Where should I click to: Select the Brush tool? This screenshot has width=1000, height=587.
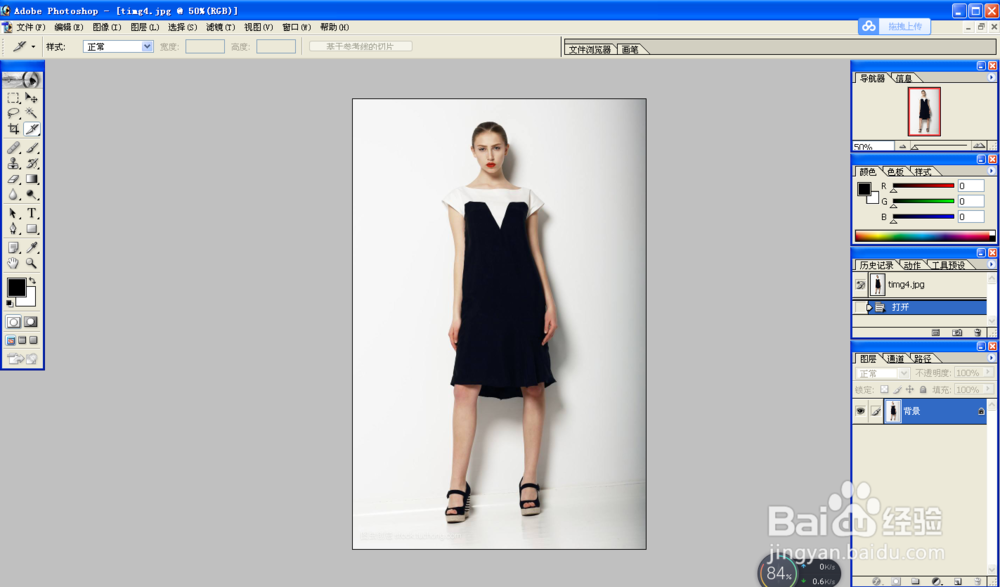[x=31, y=148]
